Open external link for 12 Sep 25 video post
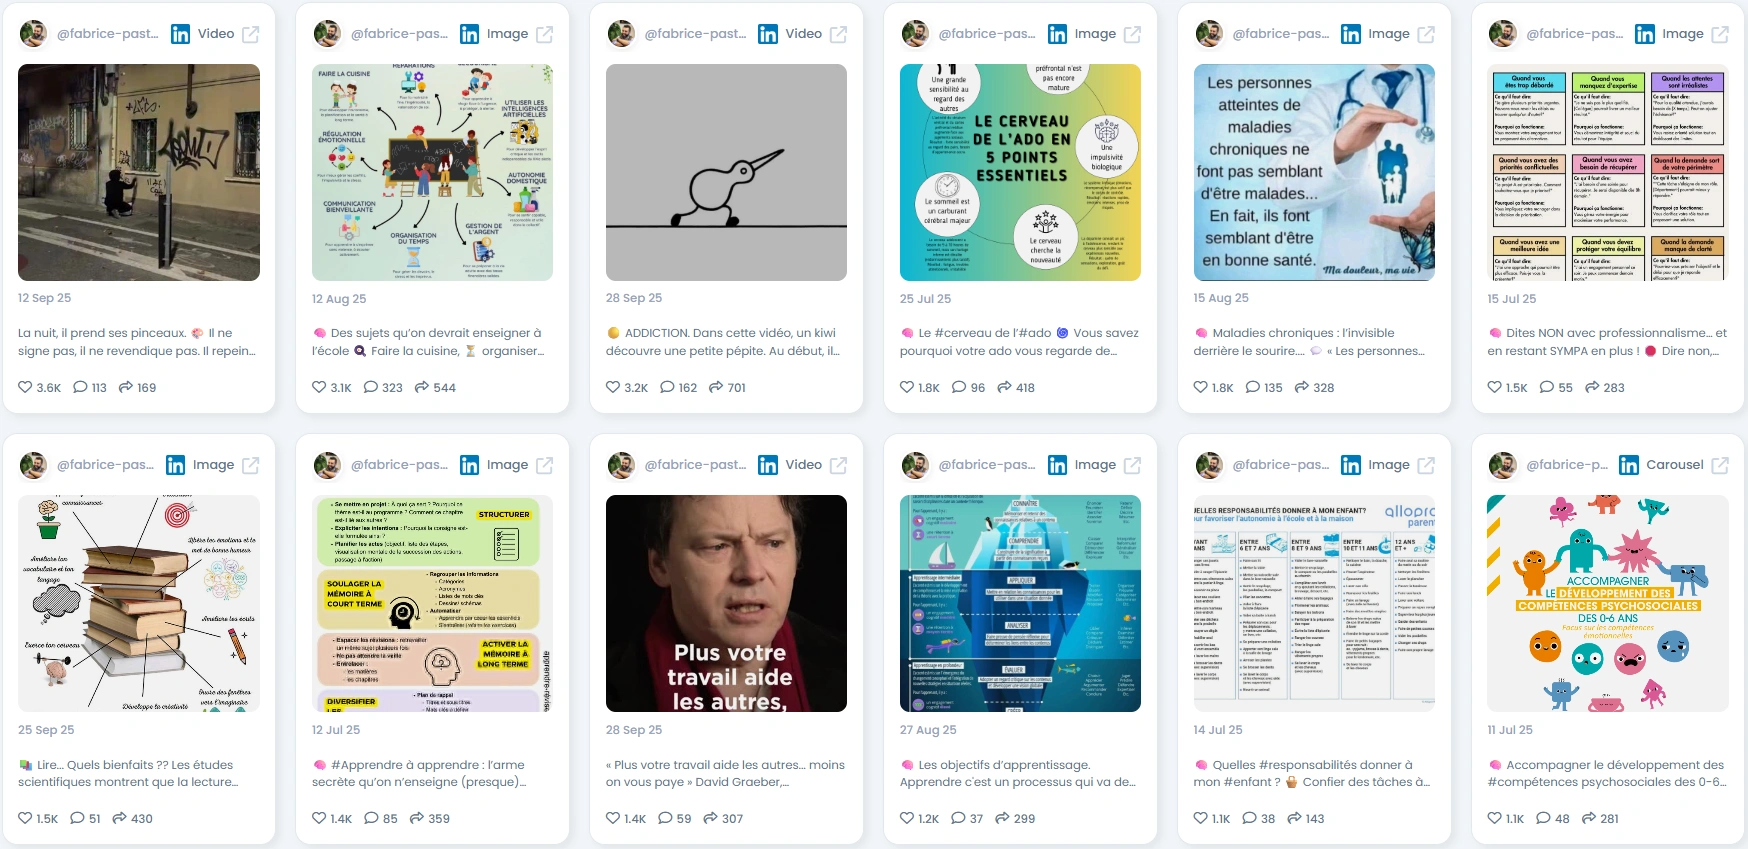 251,34
